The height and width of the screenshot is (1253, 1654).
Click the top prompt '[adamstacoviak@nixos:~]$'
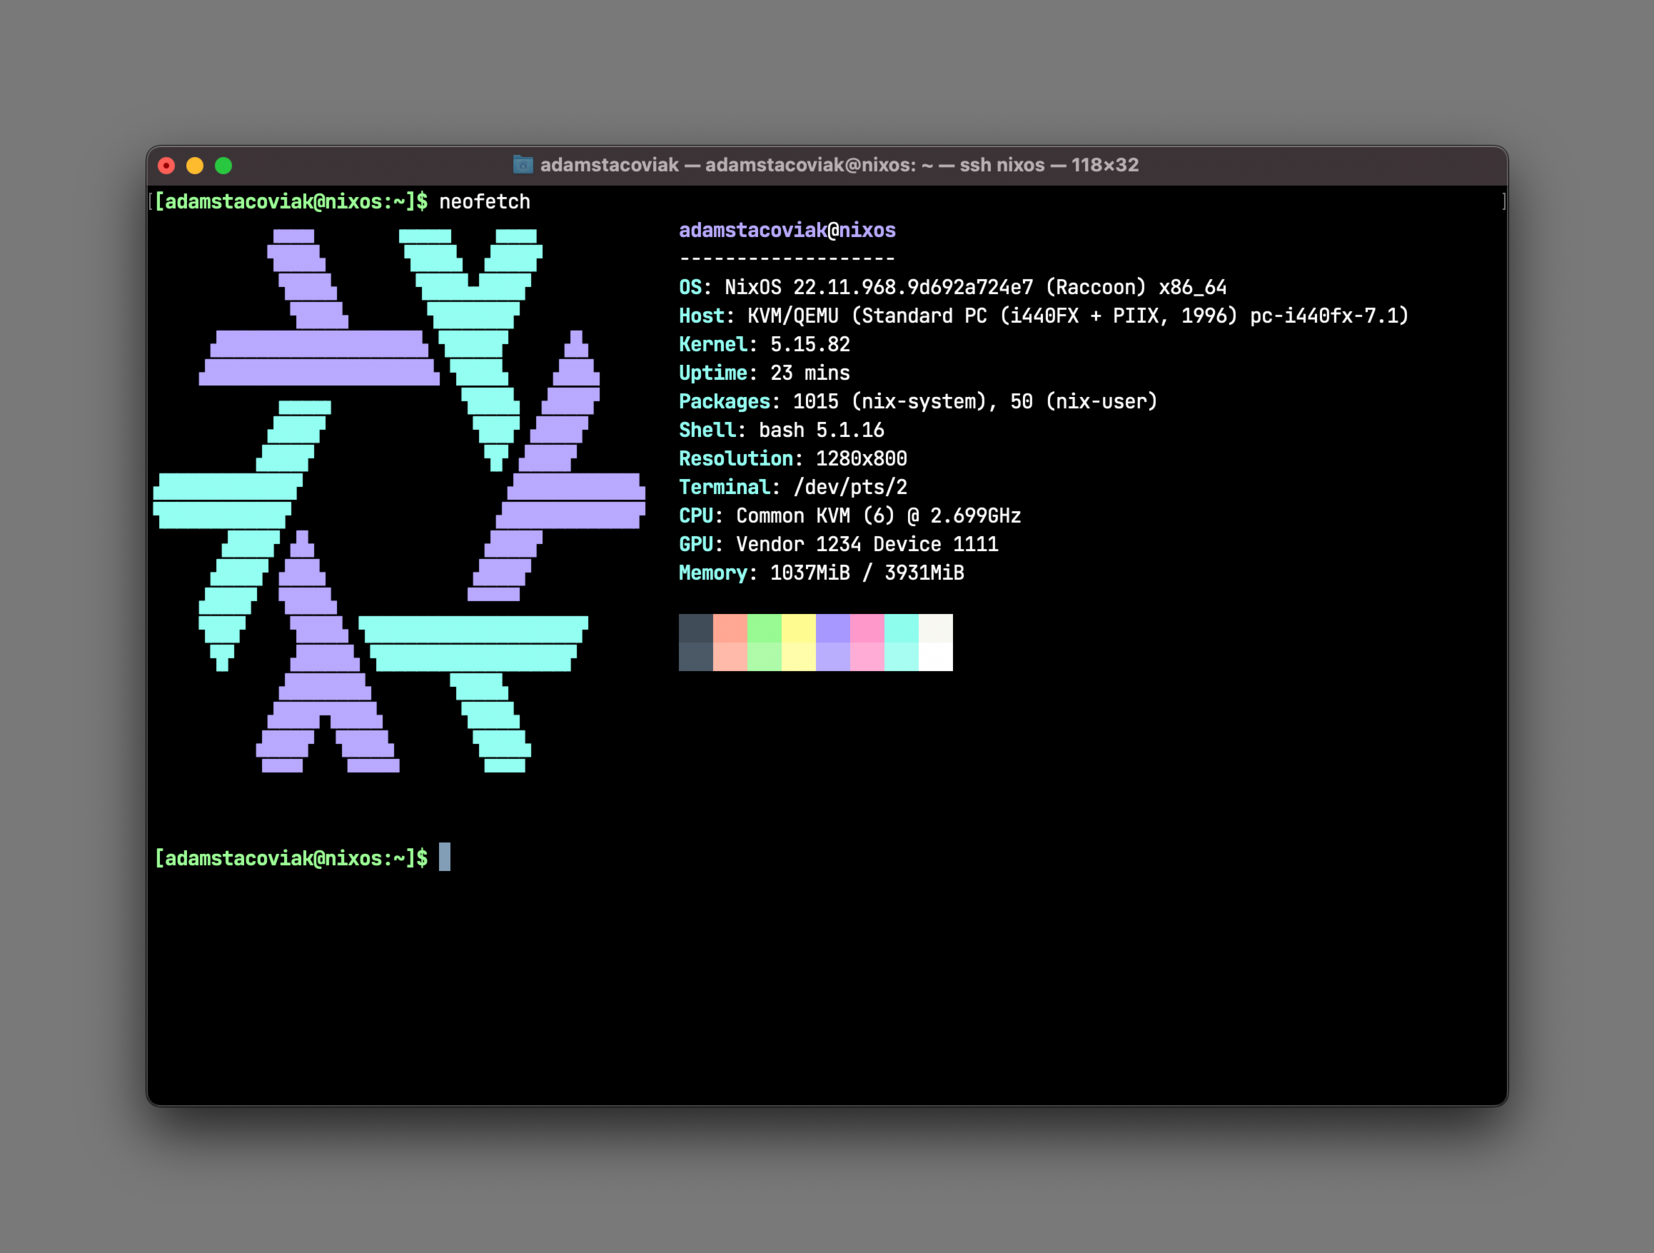(x=291, y=202)
